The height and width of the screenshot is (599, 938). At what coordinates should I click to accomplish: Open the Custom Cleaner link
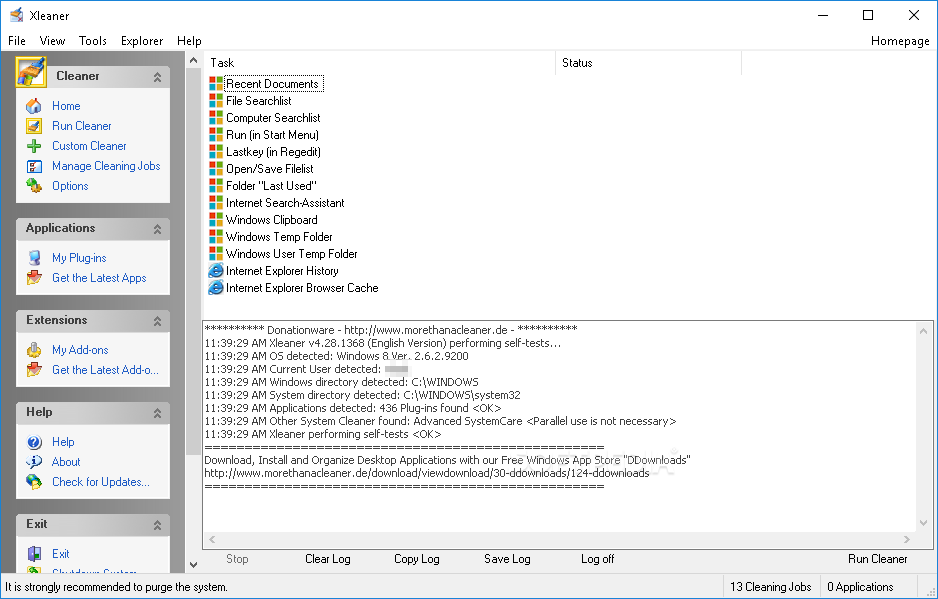89,146
